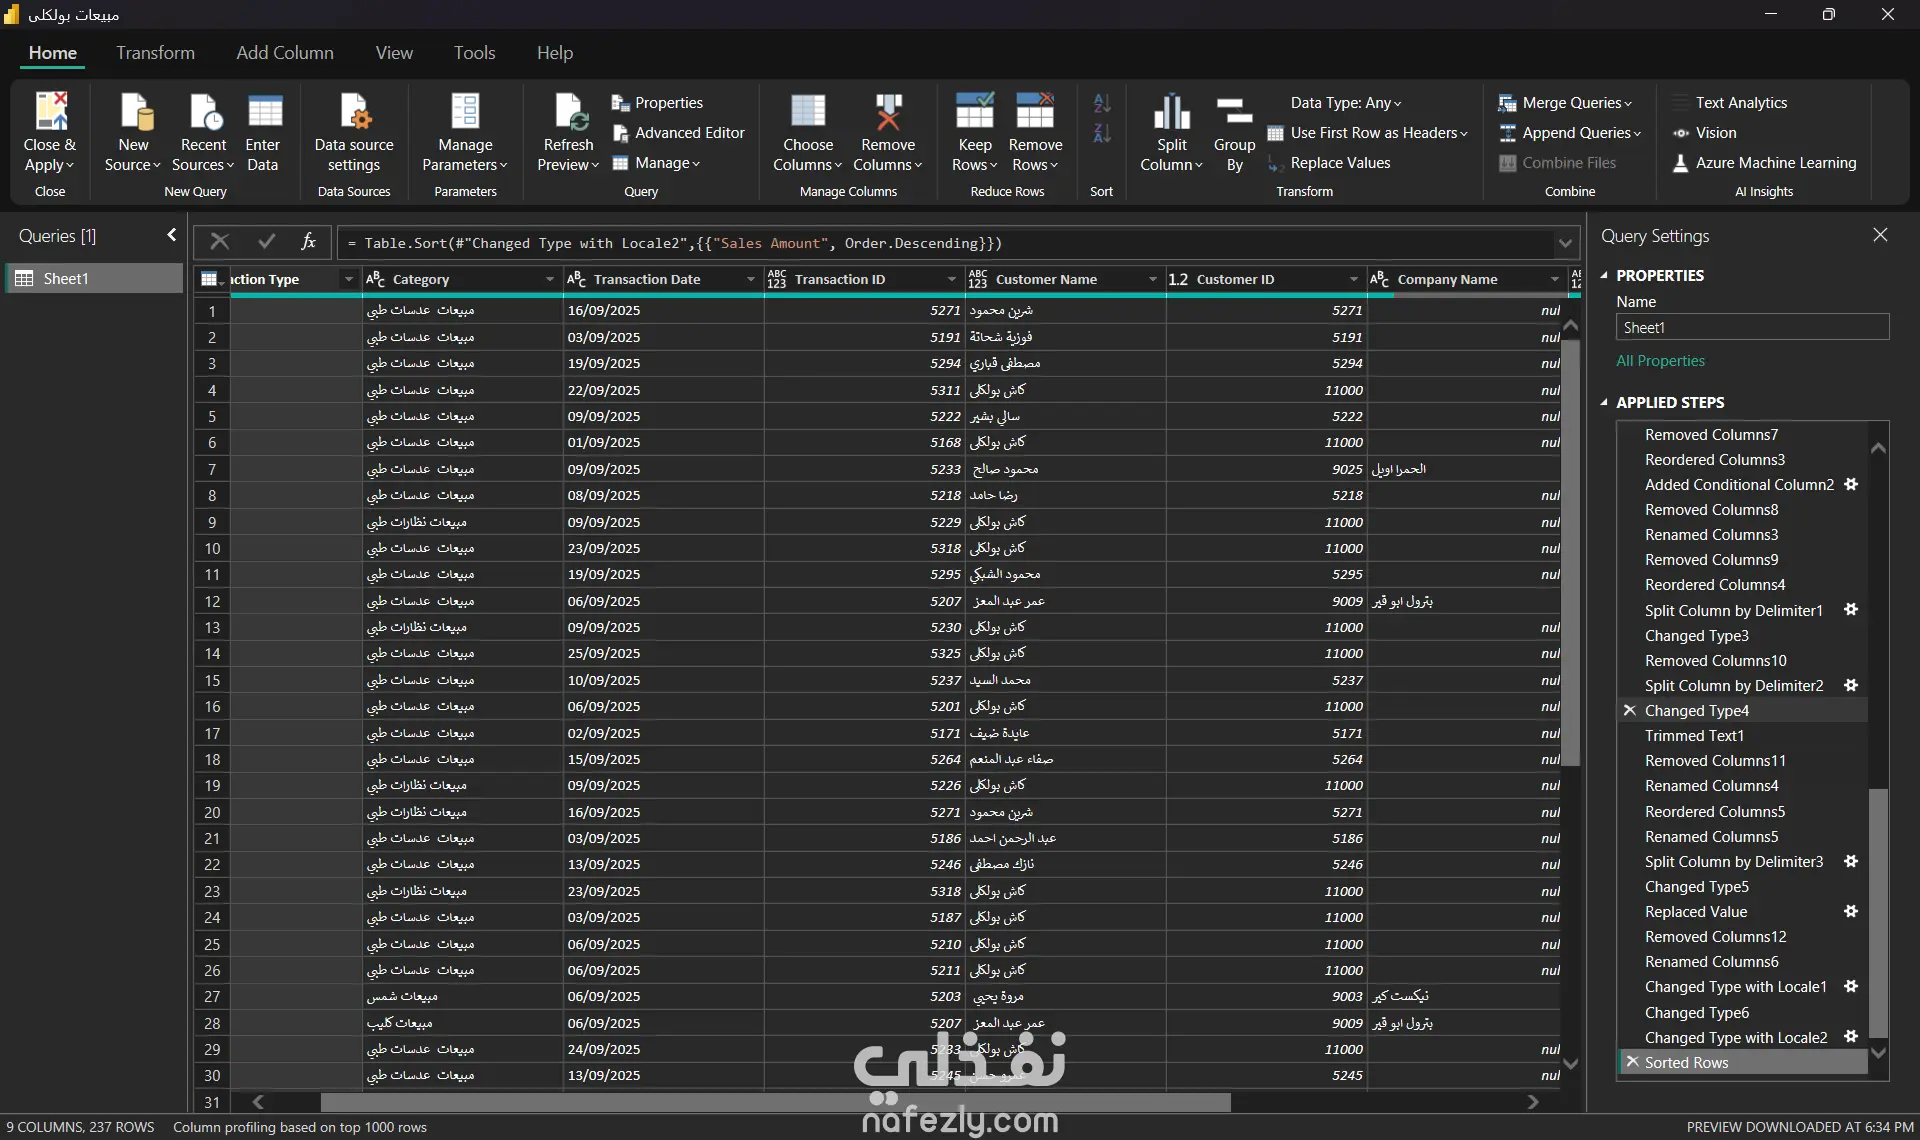Click the Enter Data icon
This screenshot has width=1920, height=1140.
[x=264, y=112]
